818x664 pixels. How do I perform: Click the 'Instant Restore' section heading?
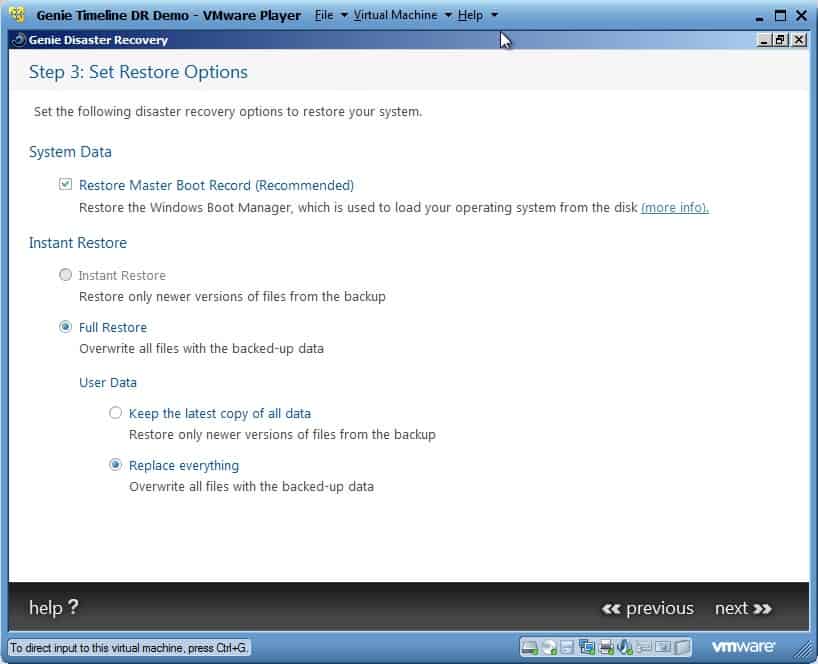(x=78, y=243)
